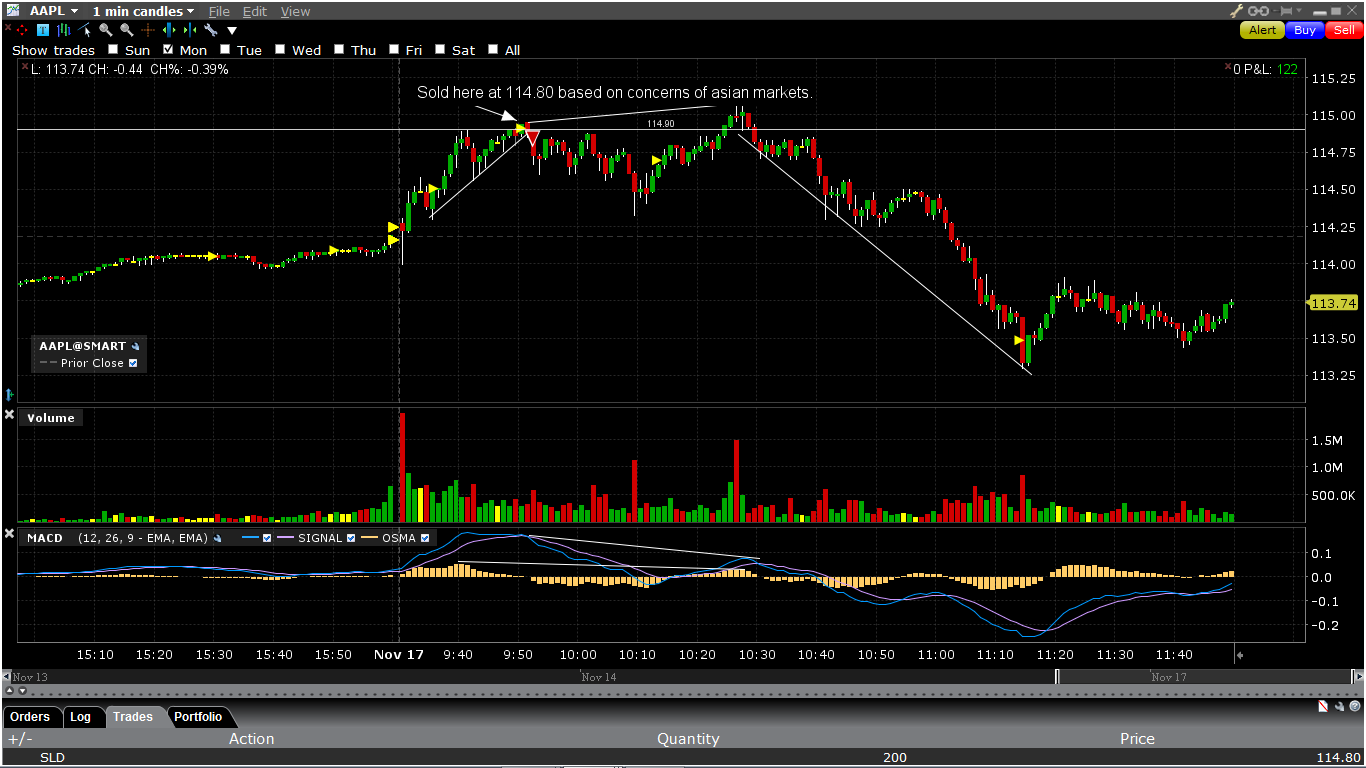The width and height of the screenshot is (1366, 768).
Task: Toggle the MACD line visibility checkbox
Action: pyautogui.click(x=267, y=538)
